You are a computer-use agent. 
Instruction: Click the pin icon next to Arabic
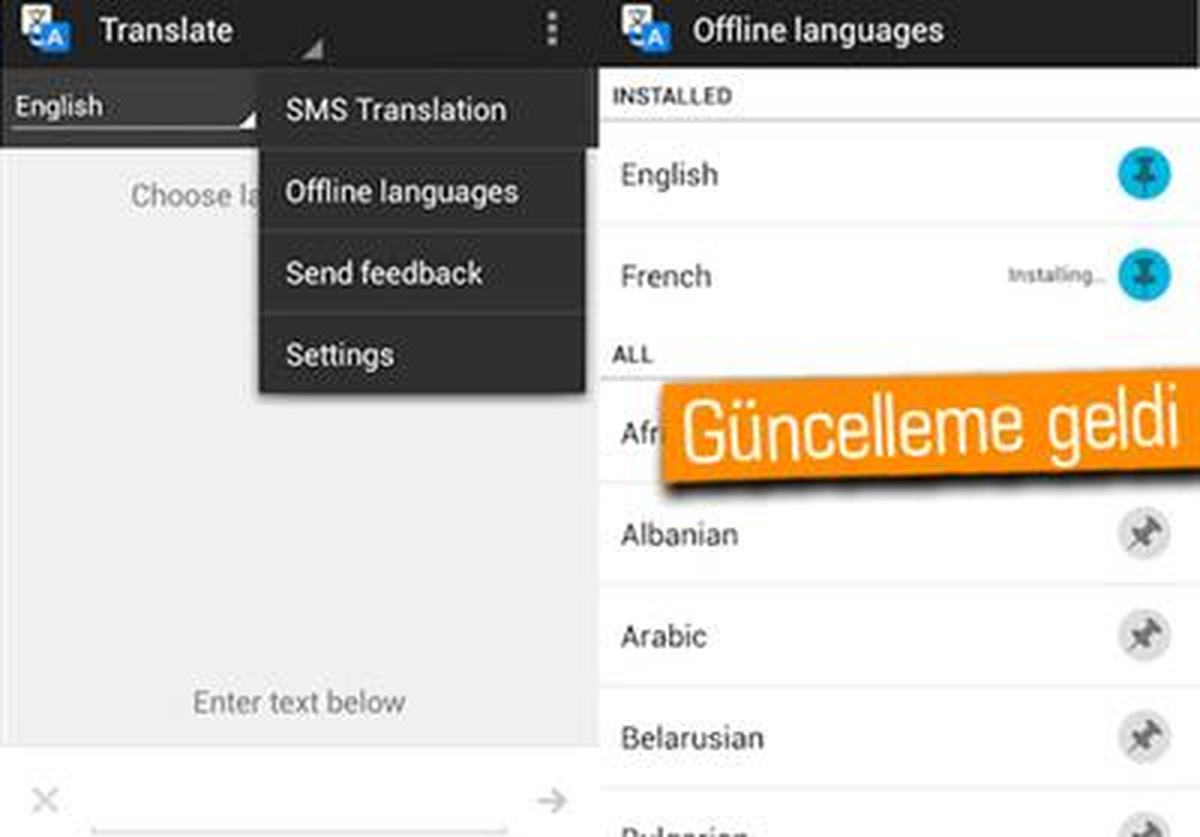point(1144,635)
